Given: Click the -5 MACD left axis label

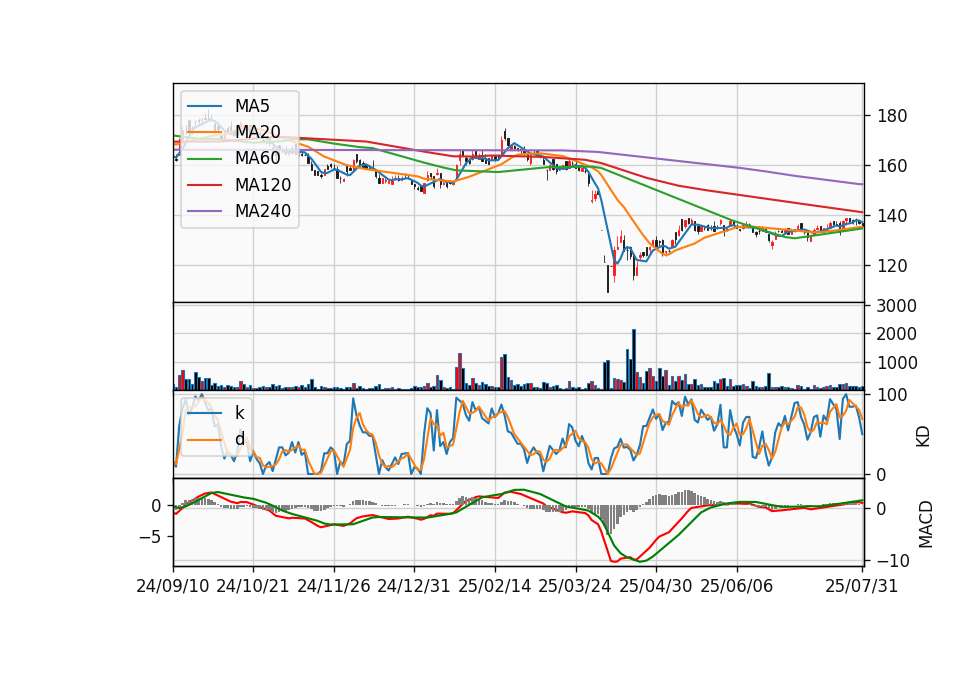Looking at the screenshot, I should [x=151, y=537].
